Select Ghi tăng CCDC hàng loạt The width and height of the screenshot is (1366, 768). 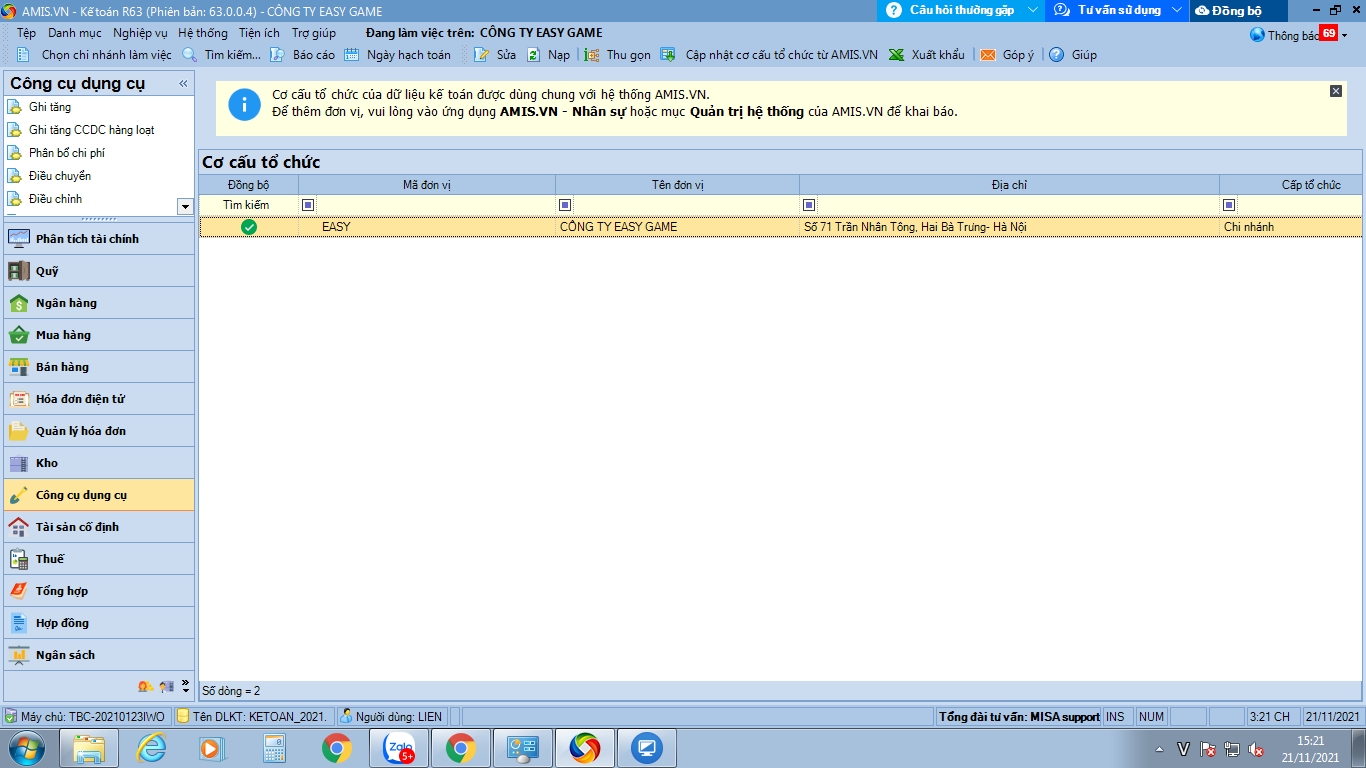coord(91,130)
